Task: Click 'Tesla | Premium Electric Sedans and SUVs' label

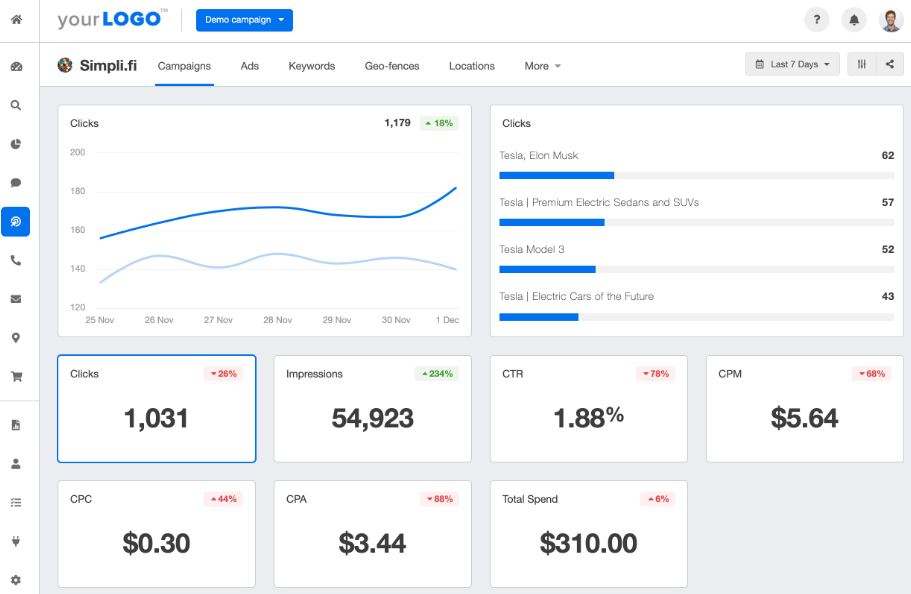Action: (x=599, y=202)
